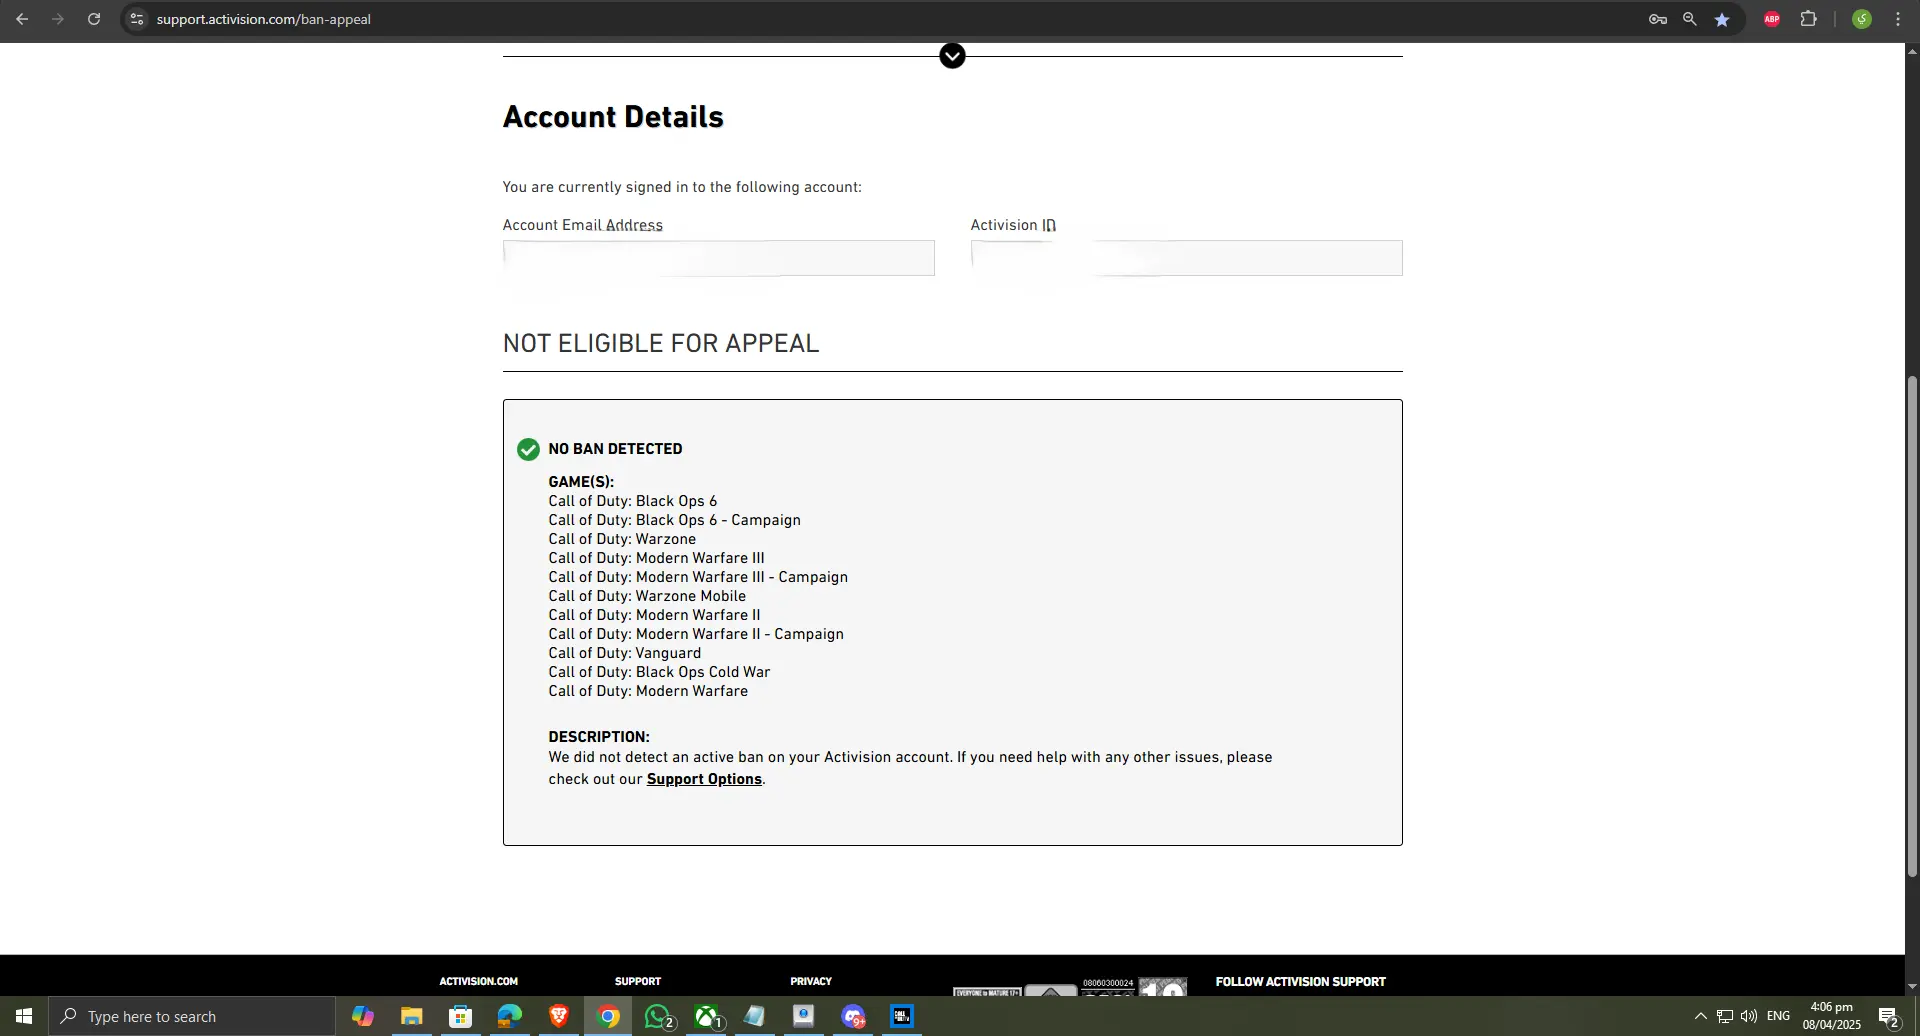Viewport: 1920px width, 1036px height.
Task: Go to the PRIVACY footer section
Action: [810, 981]
